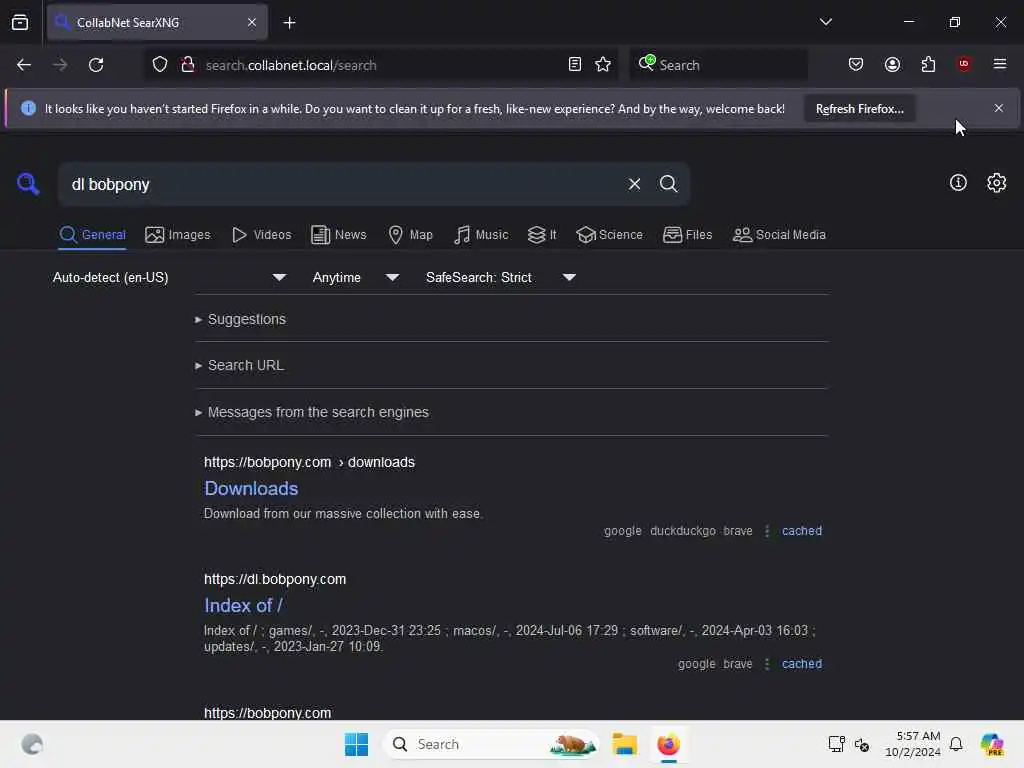1024x768 pixels.
Task: Open Firefox View icon
Action: 20,22
